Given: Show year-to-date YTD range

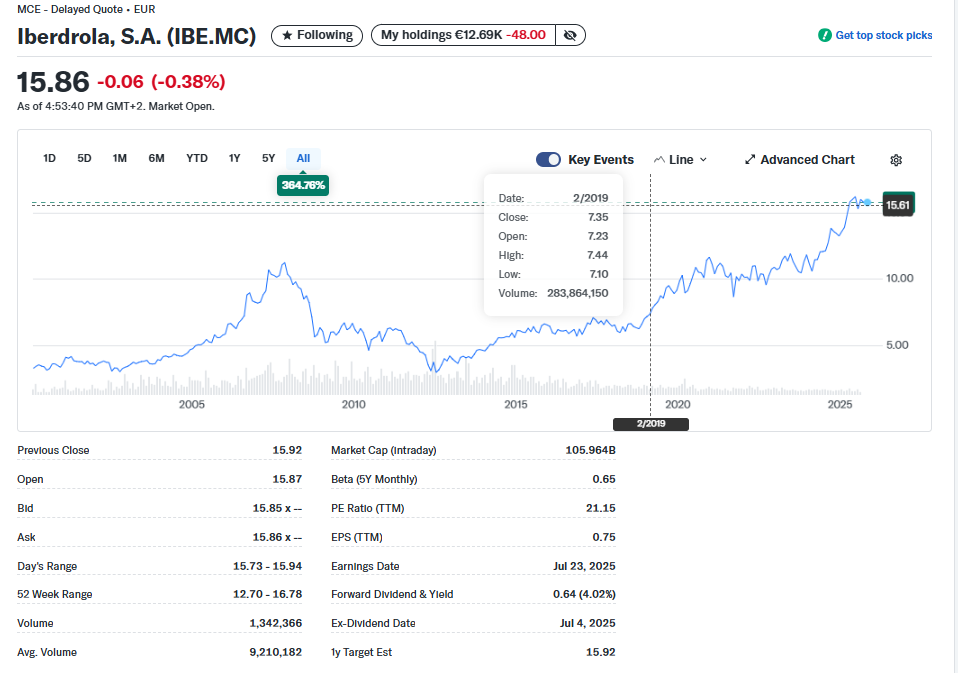Looking at the screenshot, I should coord(197,159).
